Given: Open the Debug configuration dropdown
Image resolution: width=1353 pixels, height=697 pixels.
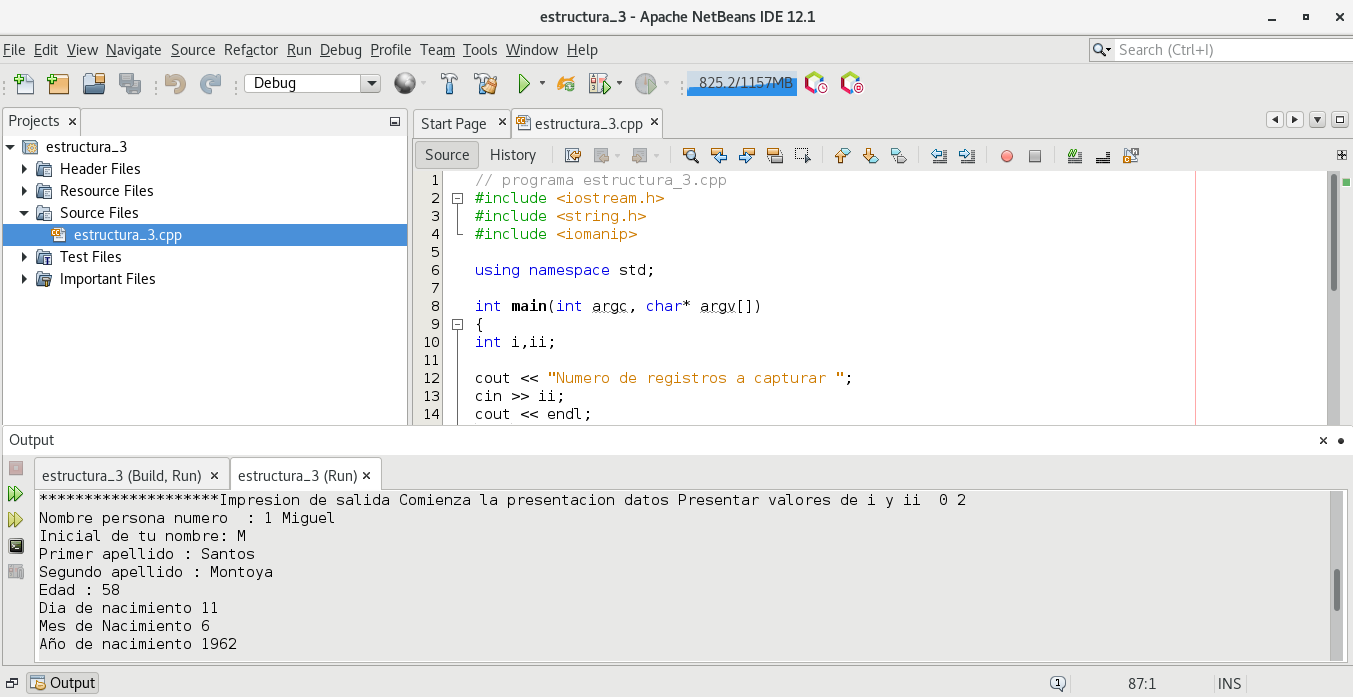Looking at the screenshot, I should click(370, 84).
